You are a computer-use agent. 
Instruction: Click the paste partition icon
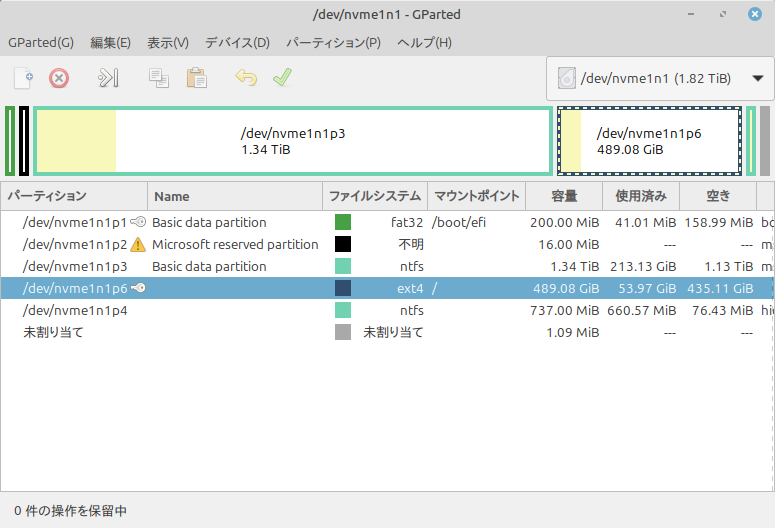click(196, 78)
